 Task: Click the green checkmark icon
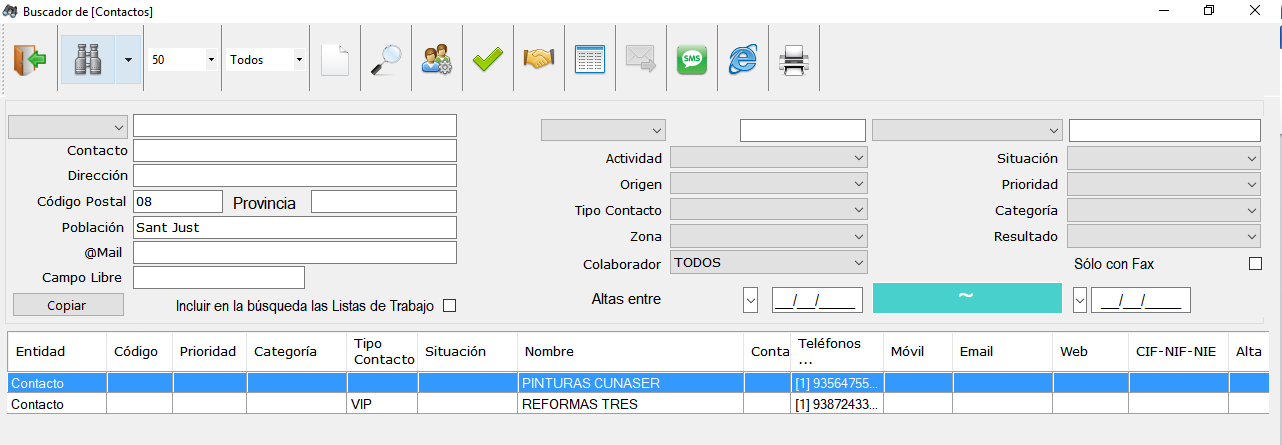click(x=488, y=60)
